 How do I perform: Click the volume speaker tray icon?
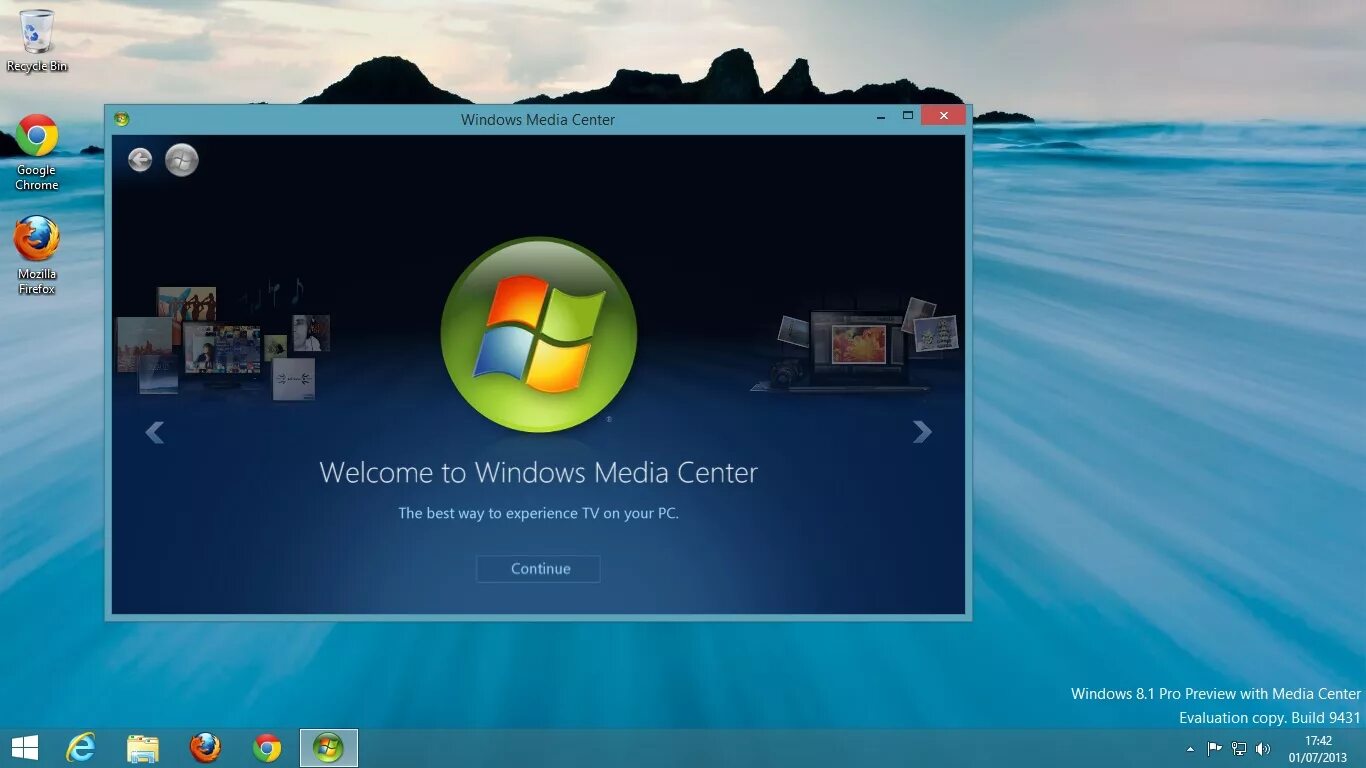[1263, 748]
